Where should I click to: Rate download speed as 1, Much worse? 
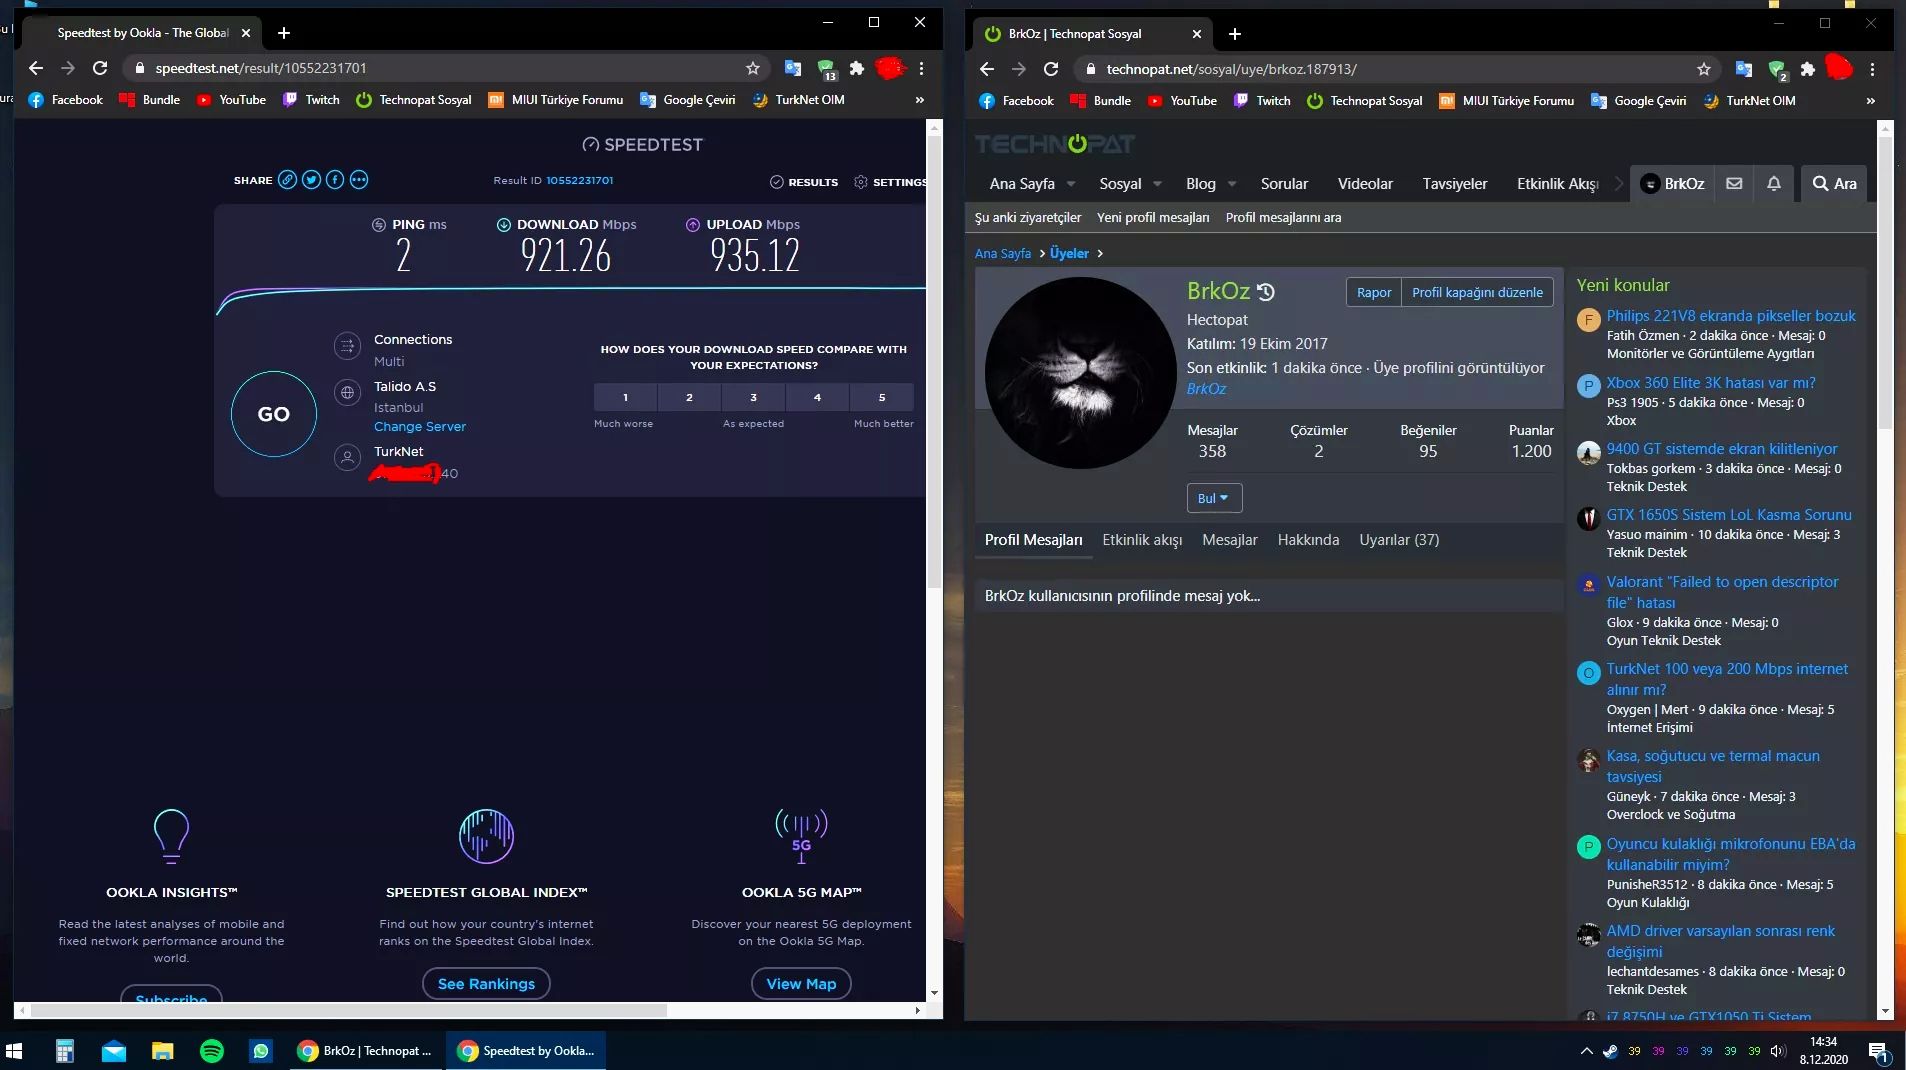626,397
